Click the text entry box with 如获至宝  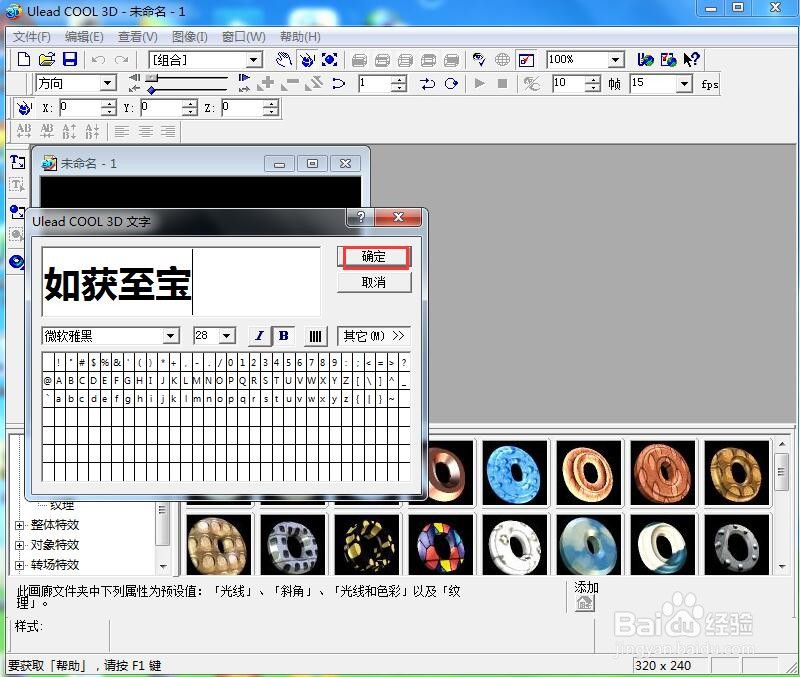[181, 282]
